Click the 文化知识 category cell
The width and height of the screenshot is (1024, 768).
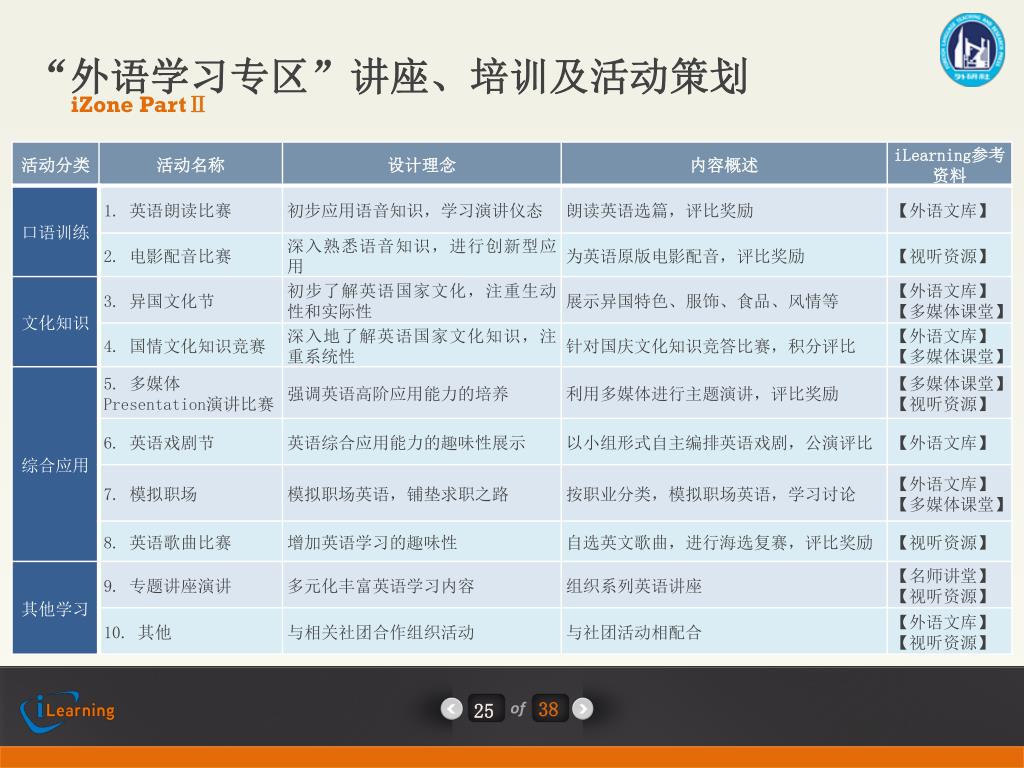click(x=56, y=322)
